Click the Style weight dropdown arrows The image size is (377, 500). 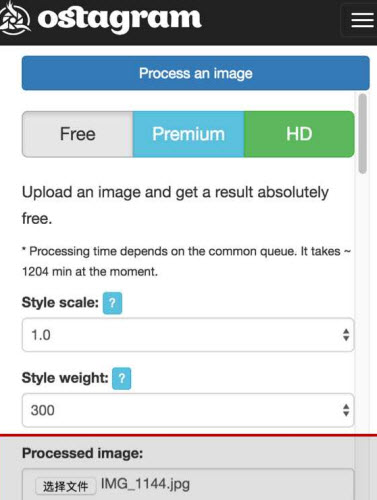(x=346, y=410)
